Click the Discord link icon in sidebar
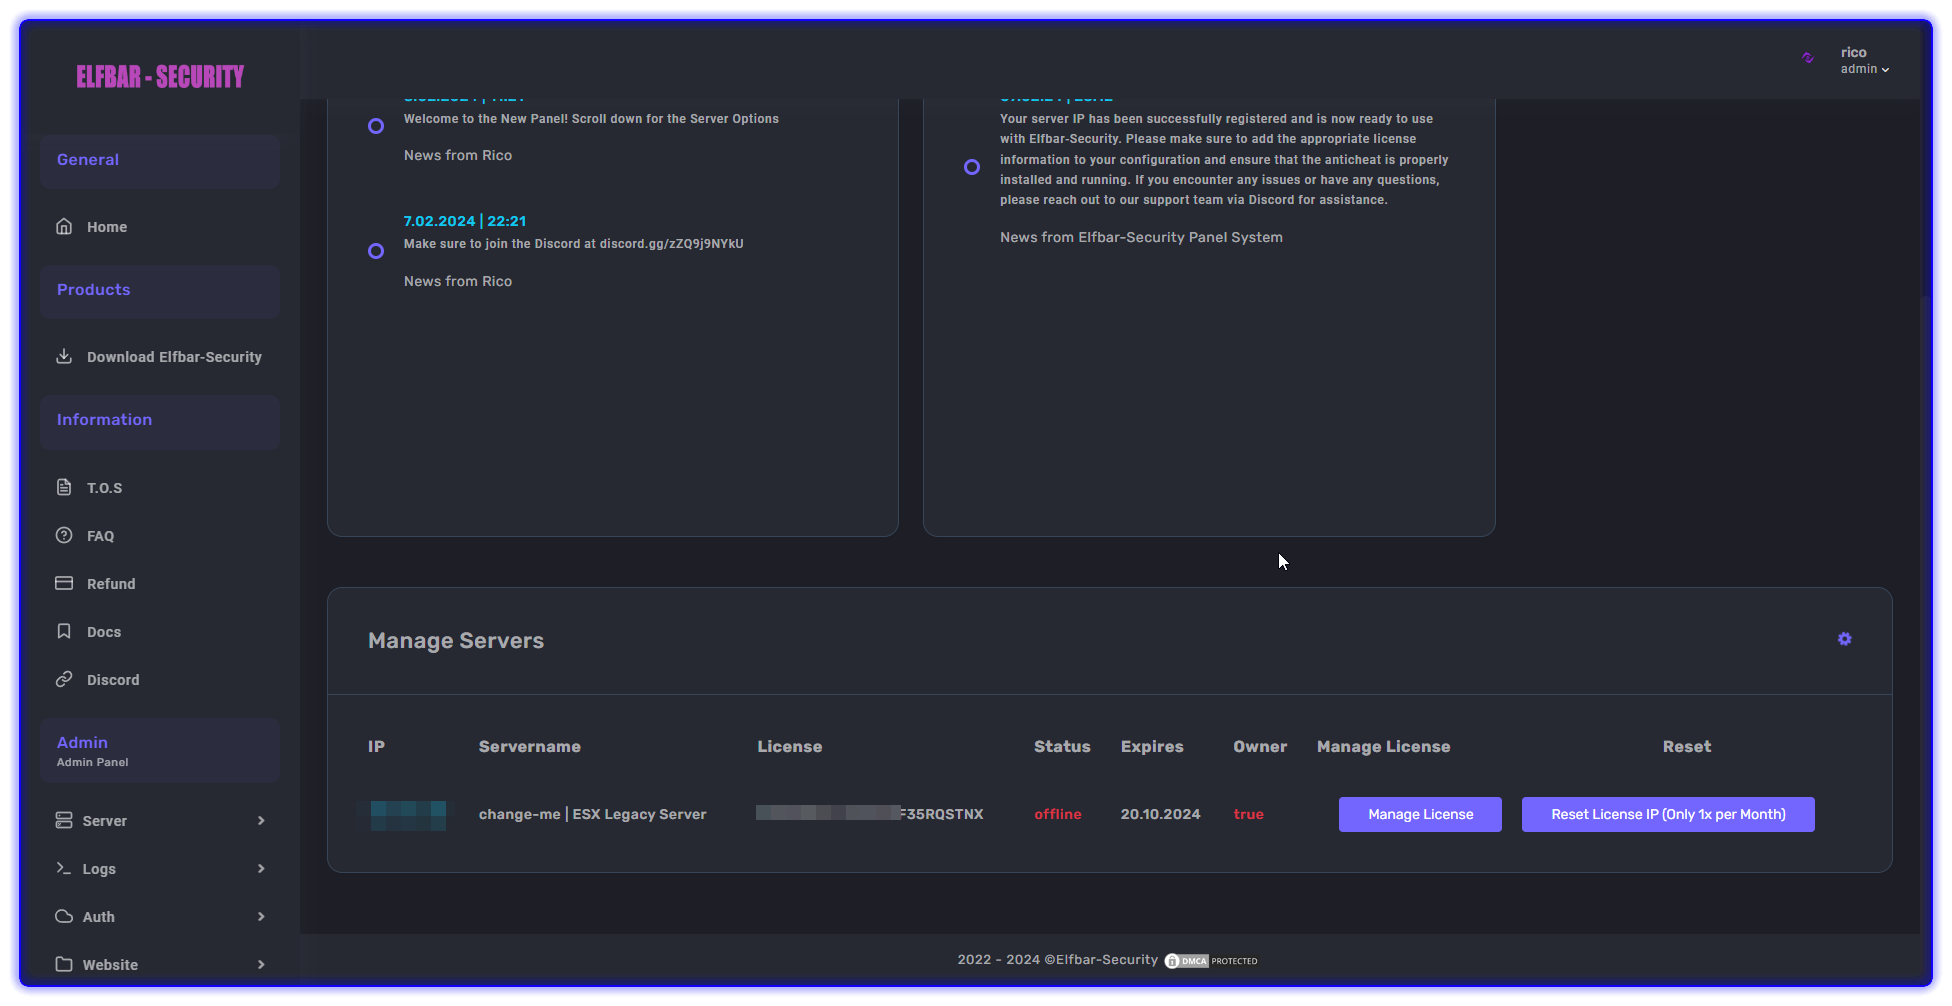The height and width of the screenshot is (1006, 1952). pyautogui.click(x=64, y=679)
